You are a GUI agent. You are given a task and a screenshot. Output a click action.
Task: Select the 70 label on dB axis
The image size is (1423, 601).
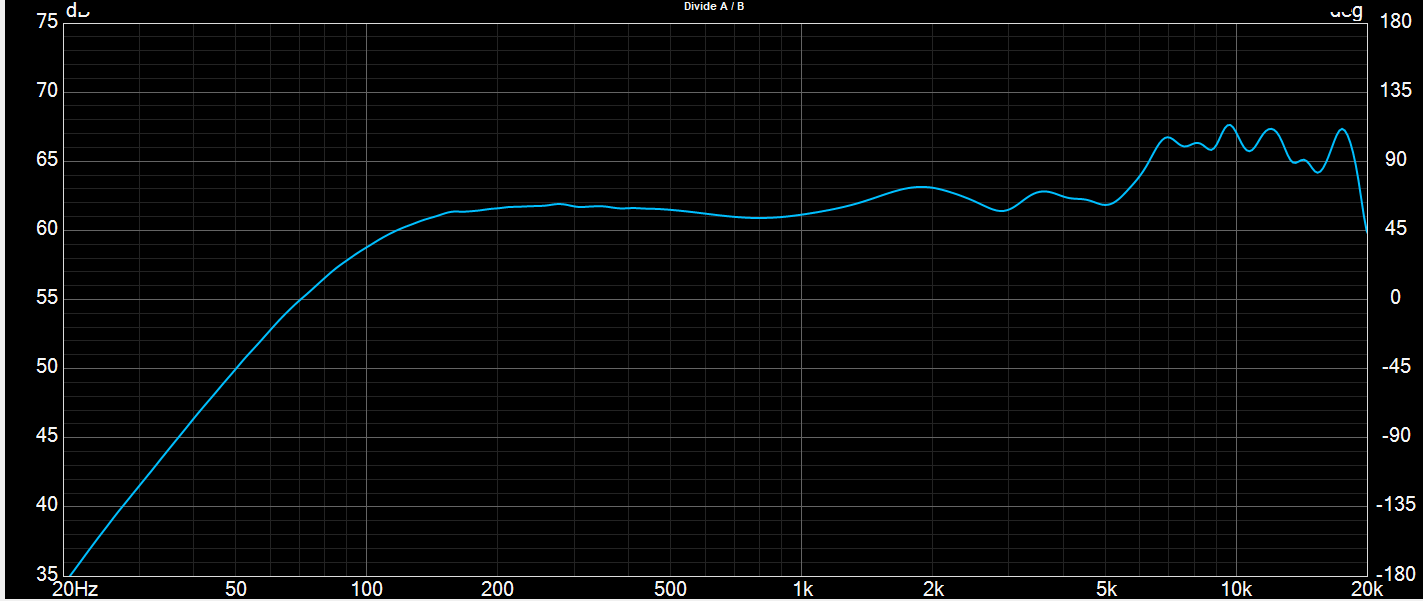(x=46, y=92)
